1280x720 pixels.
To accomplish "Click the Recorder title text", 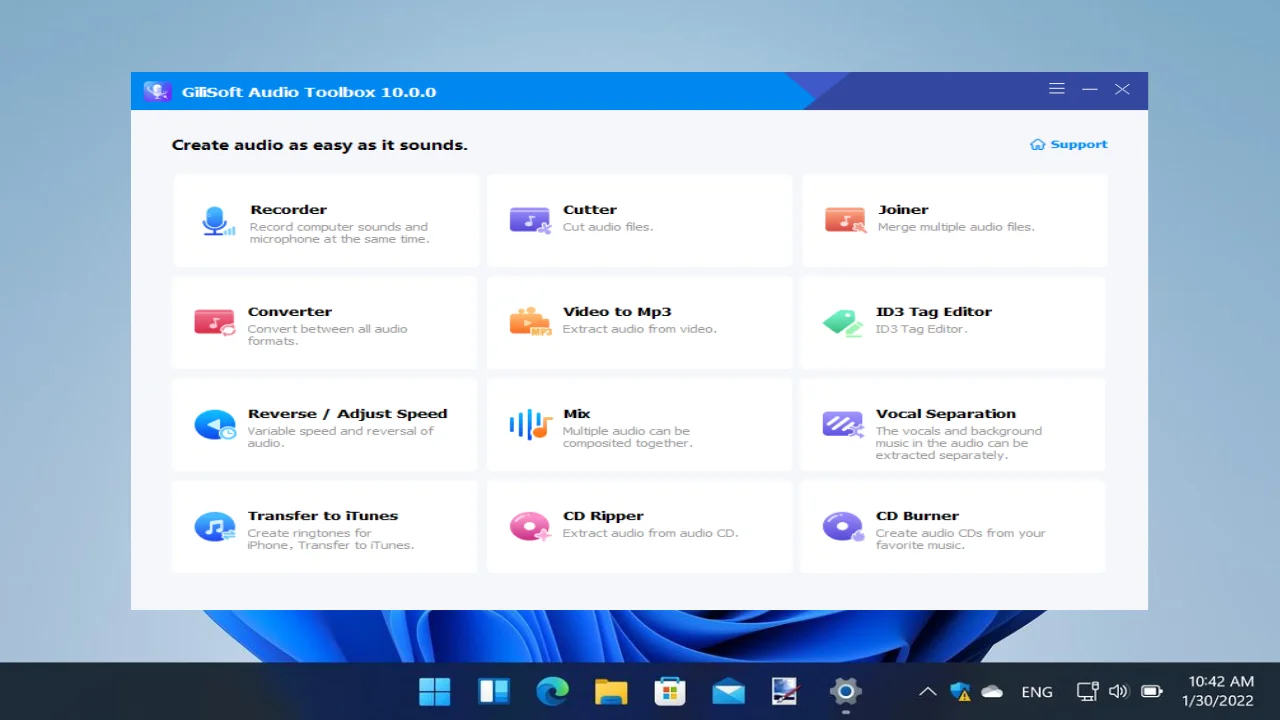I will (288, 210).
